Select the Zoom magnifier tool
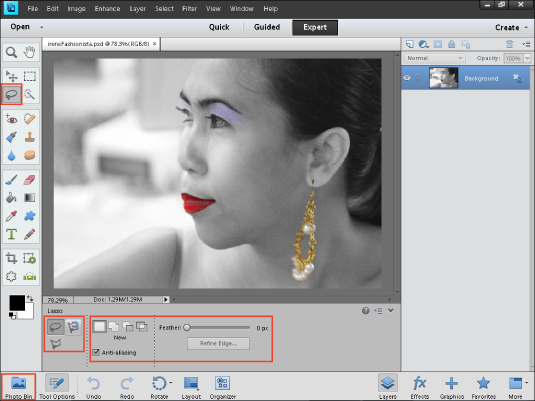535x401 pixels. click(x=12, y=52)
